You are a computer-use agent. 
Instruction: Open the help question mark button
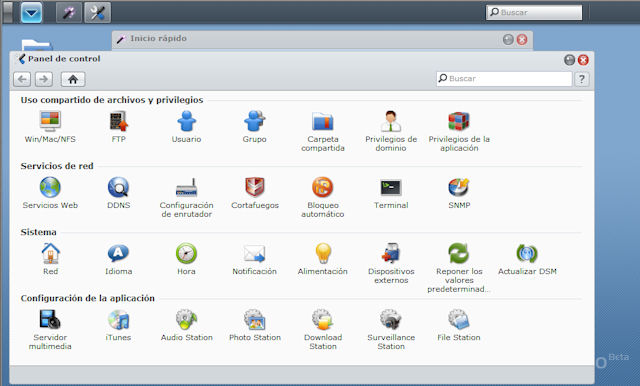582,79
